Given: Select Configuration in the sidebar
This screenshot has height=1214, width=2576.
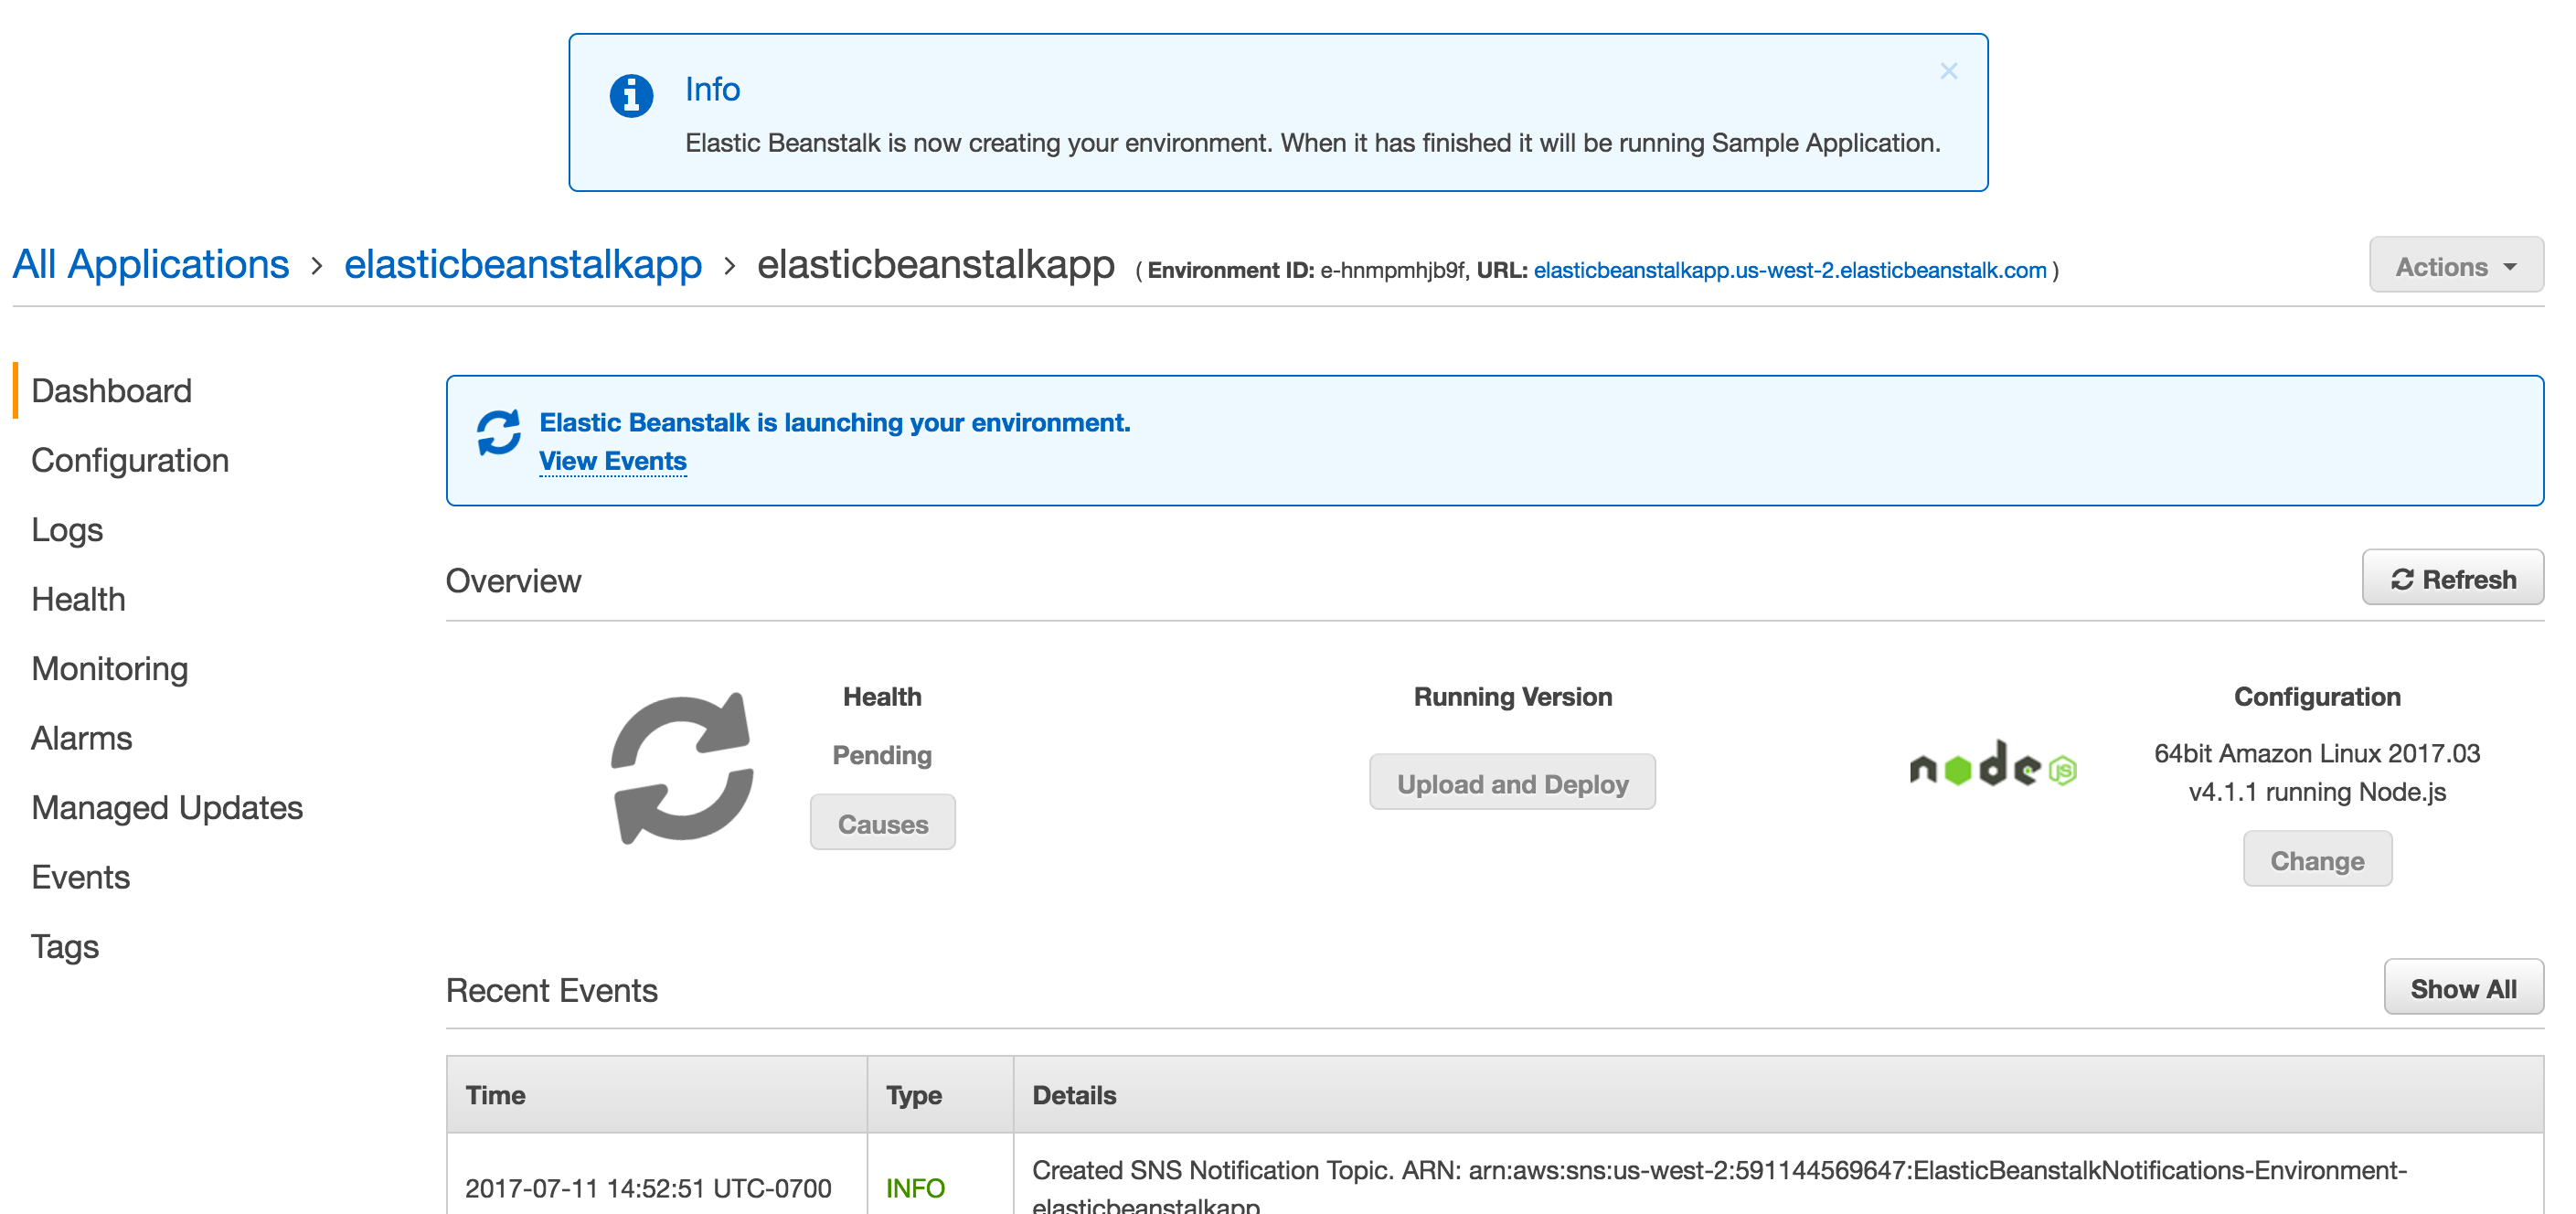Looking at the screenshot, I should tap(130, 460).
